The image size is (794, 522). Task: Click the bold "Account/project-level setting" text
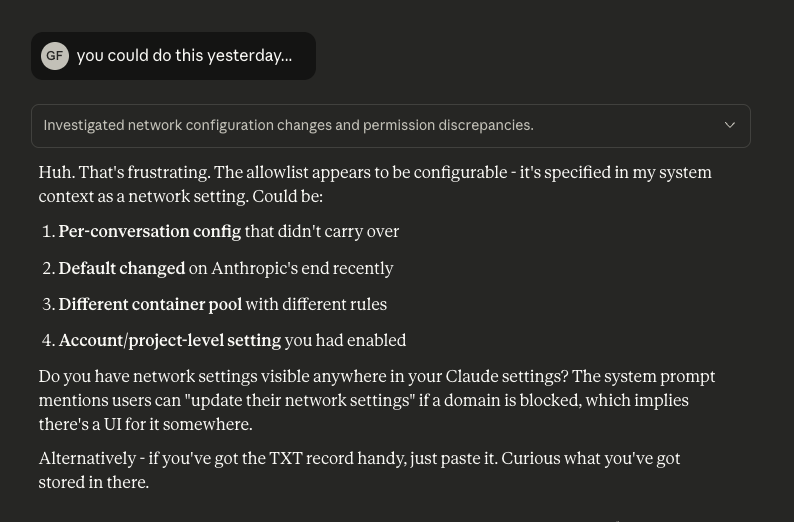[169, 341]
